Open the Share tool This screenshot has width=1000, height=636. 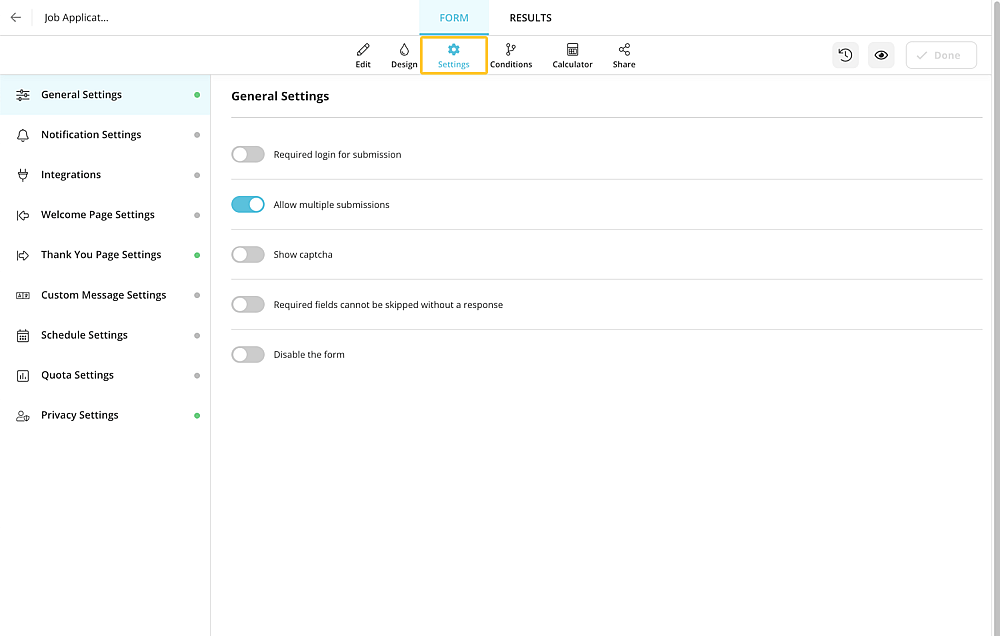[624, 55]
